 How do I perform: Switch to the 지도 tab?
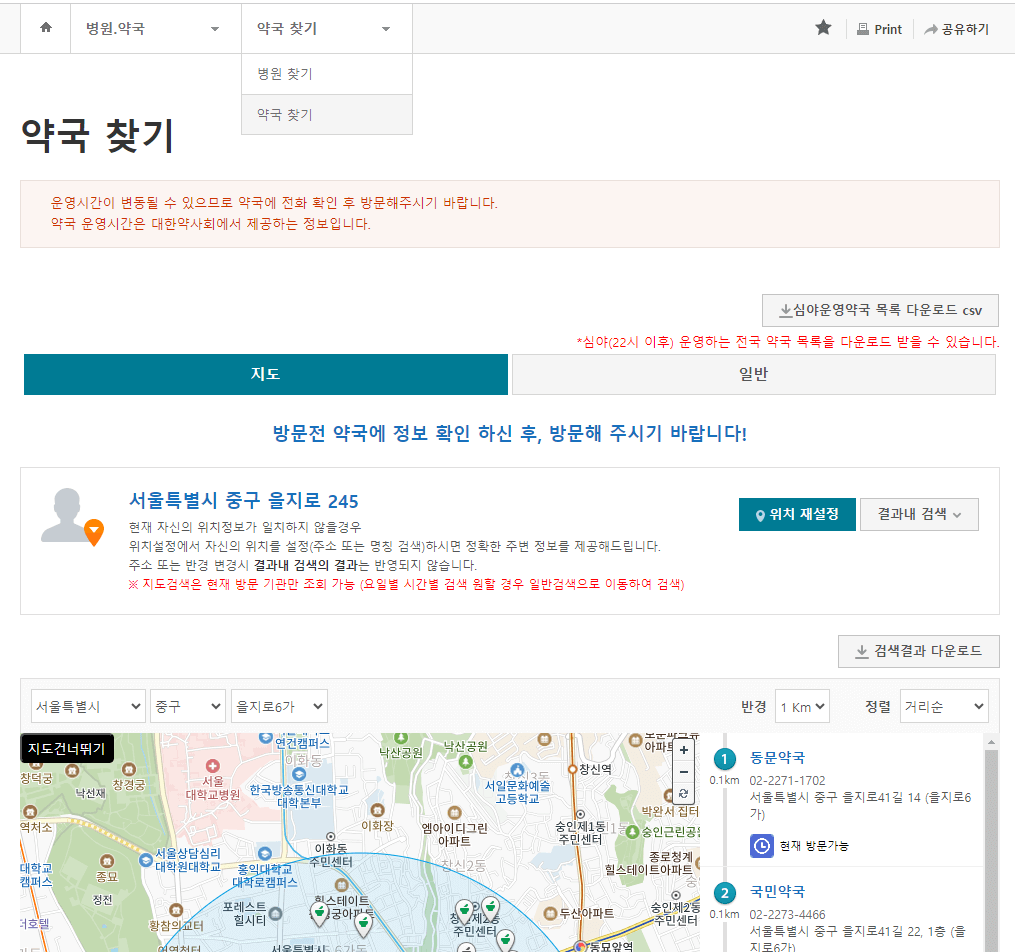(x=265, y=374)
